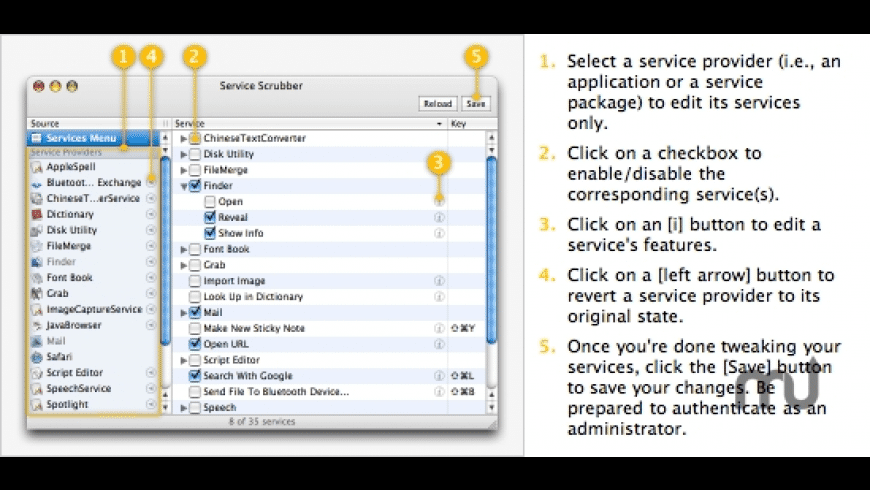Revert Dictionary provider to original state
This screenshot has height=490, width=870.
(x=151, y=214)
